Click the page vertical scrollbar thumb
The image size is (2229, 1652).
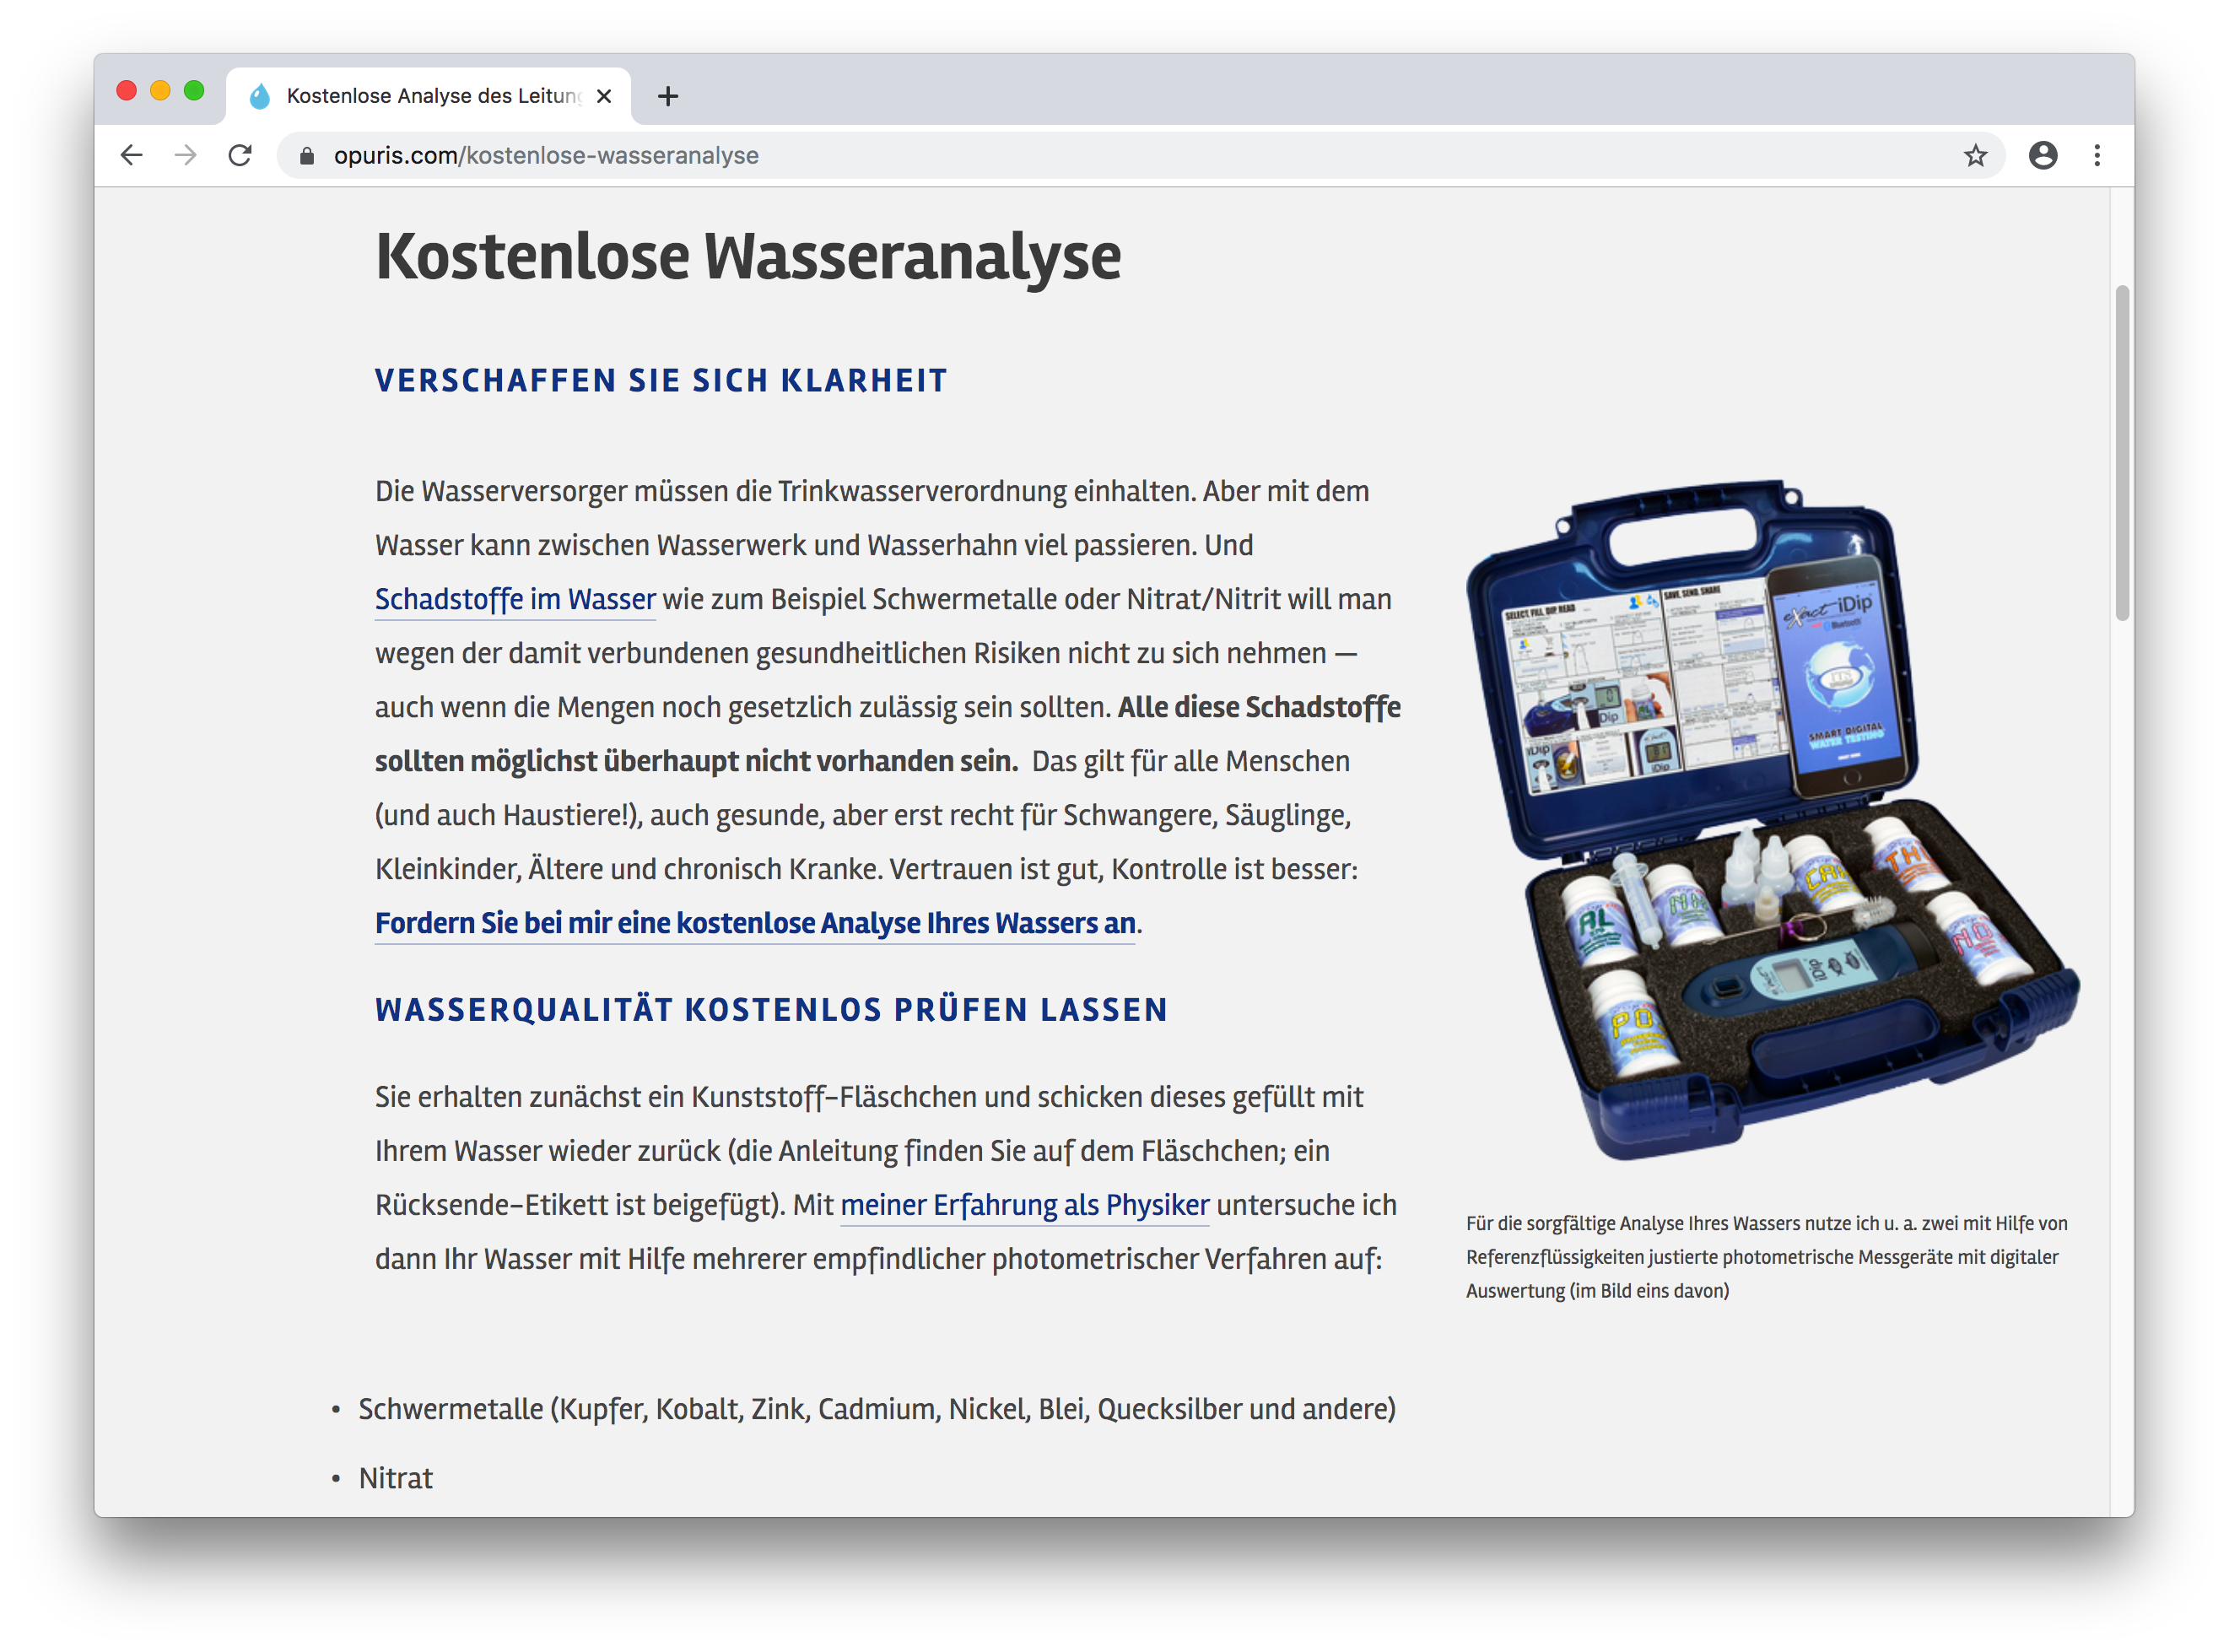pyautogui.click(x=2122, y=453)
